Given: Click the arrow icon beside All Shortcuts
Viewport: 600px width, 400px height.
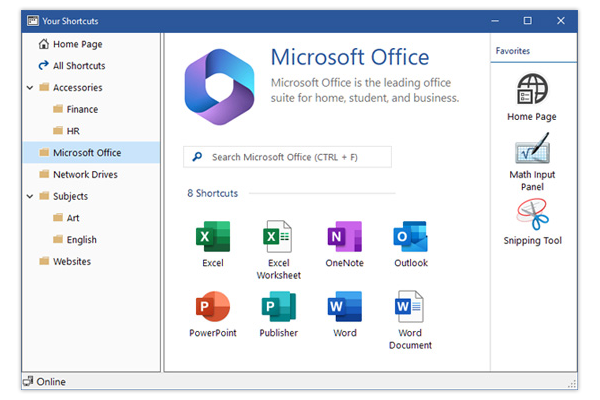Looking at the screenshot, I should point(44,65).
